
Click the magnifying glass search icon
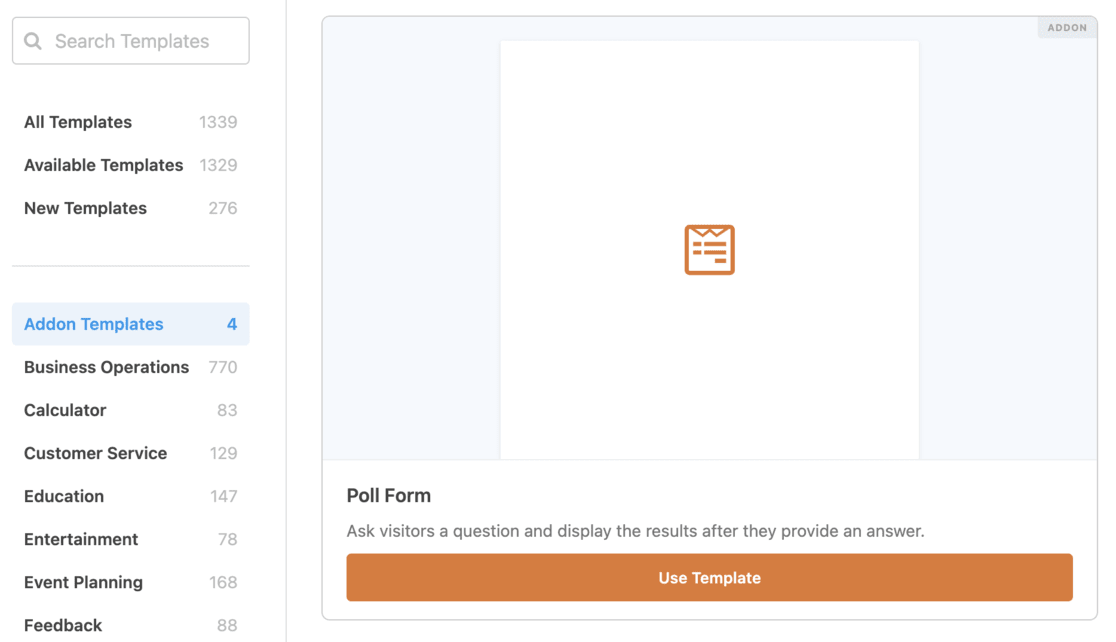33,41
